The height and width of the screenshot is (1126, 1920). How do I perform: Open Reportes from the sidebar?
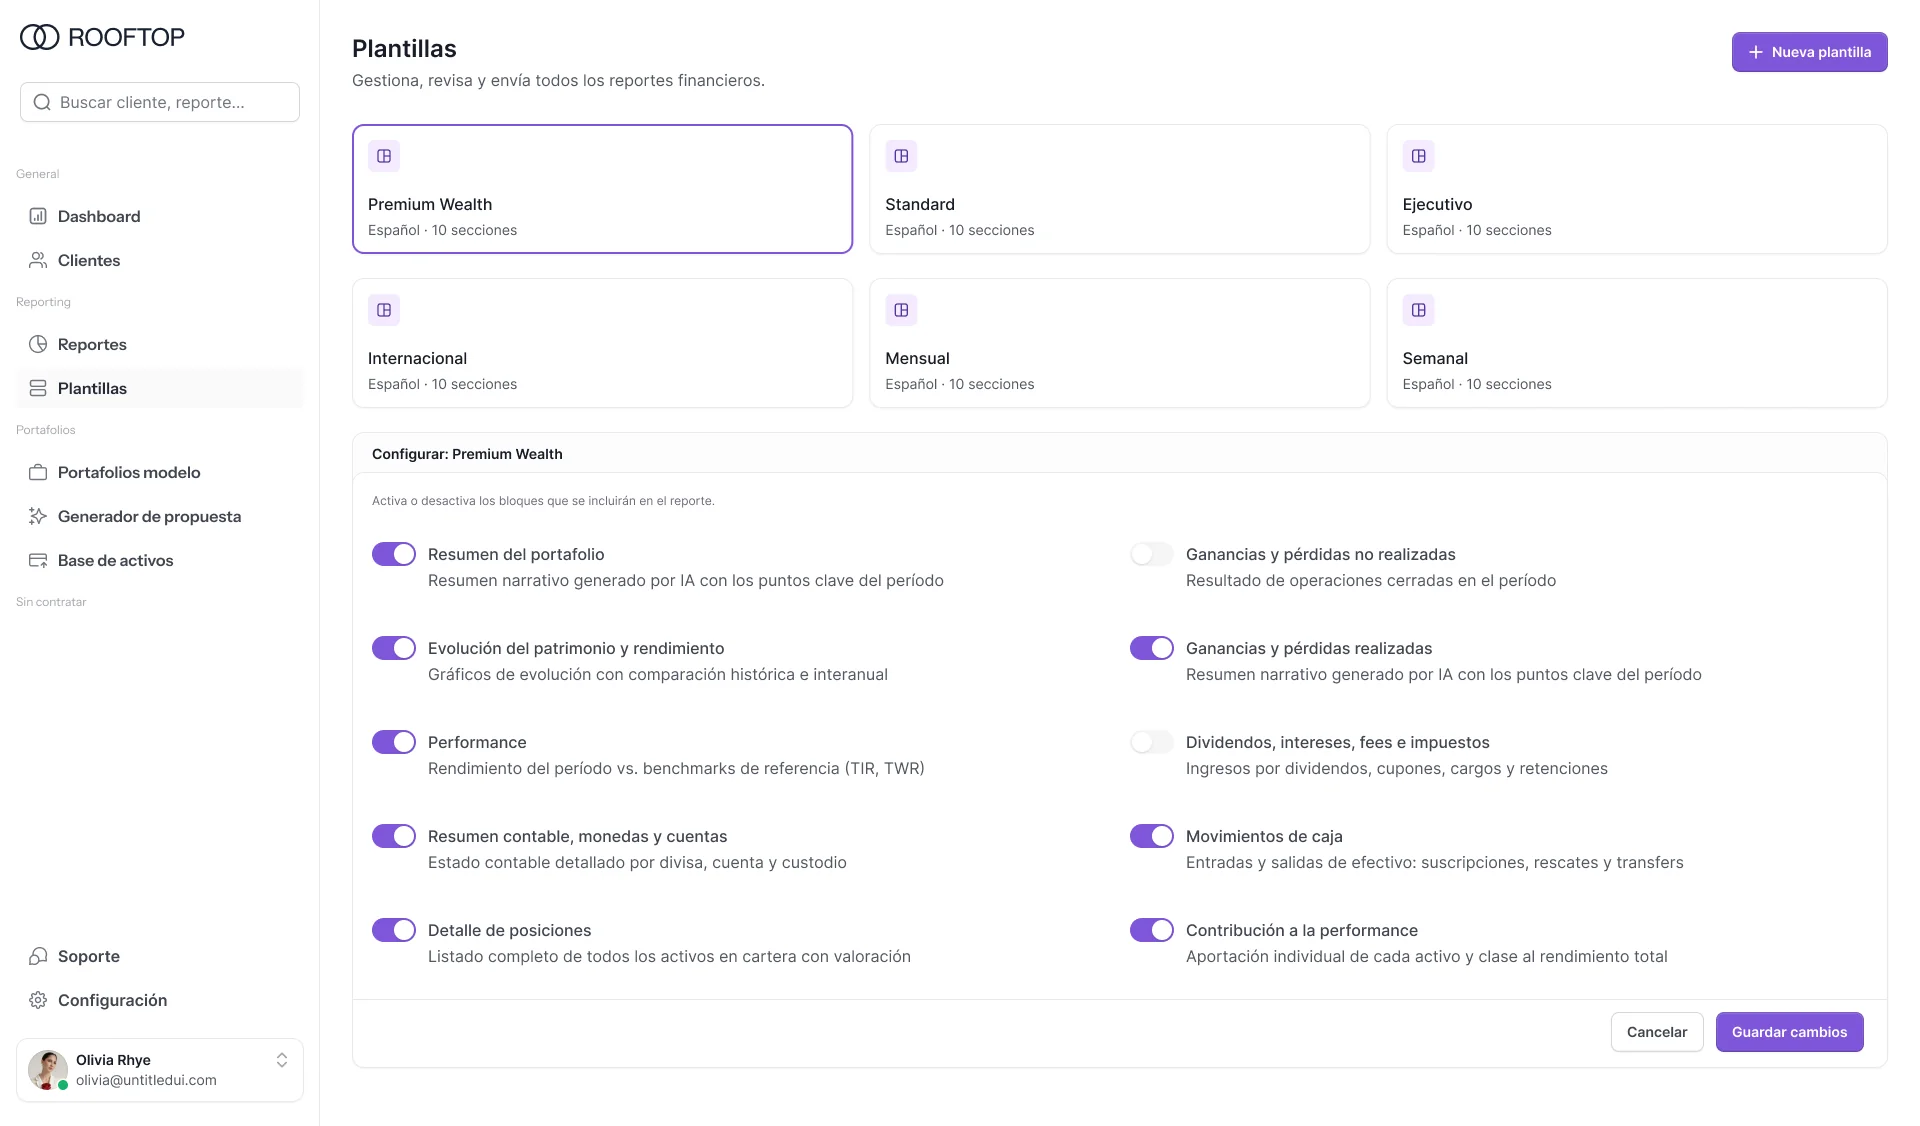click(x=160, y=344)
